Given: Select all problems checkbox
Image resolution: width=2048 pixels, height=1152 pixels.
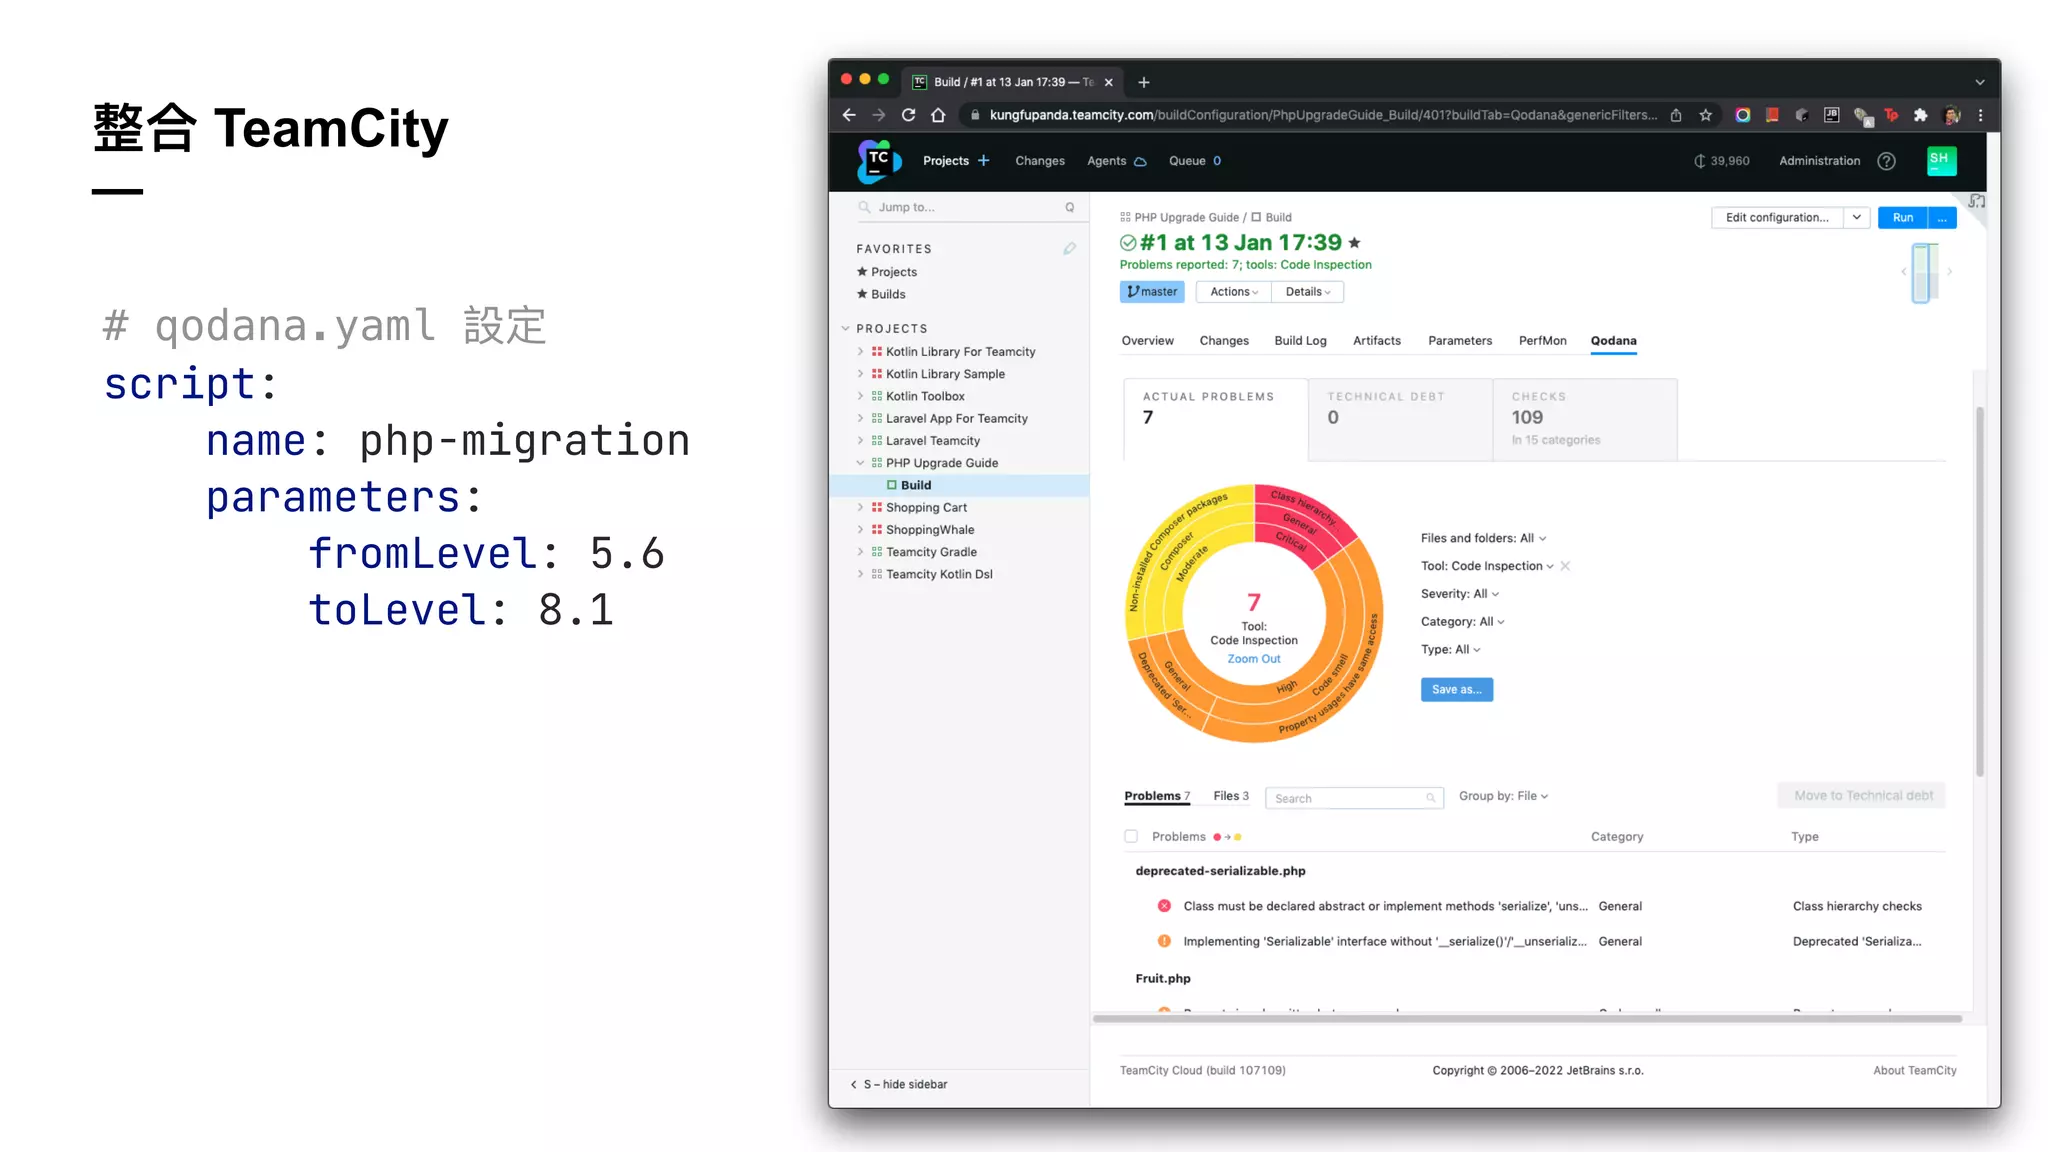Looking at the screenshot, I should coord(1131,836).
